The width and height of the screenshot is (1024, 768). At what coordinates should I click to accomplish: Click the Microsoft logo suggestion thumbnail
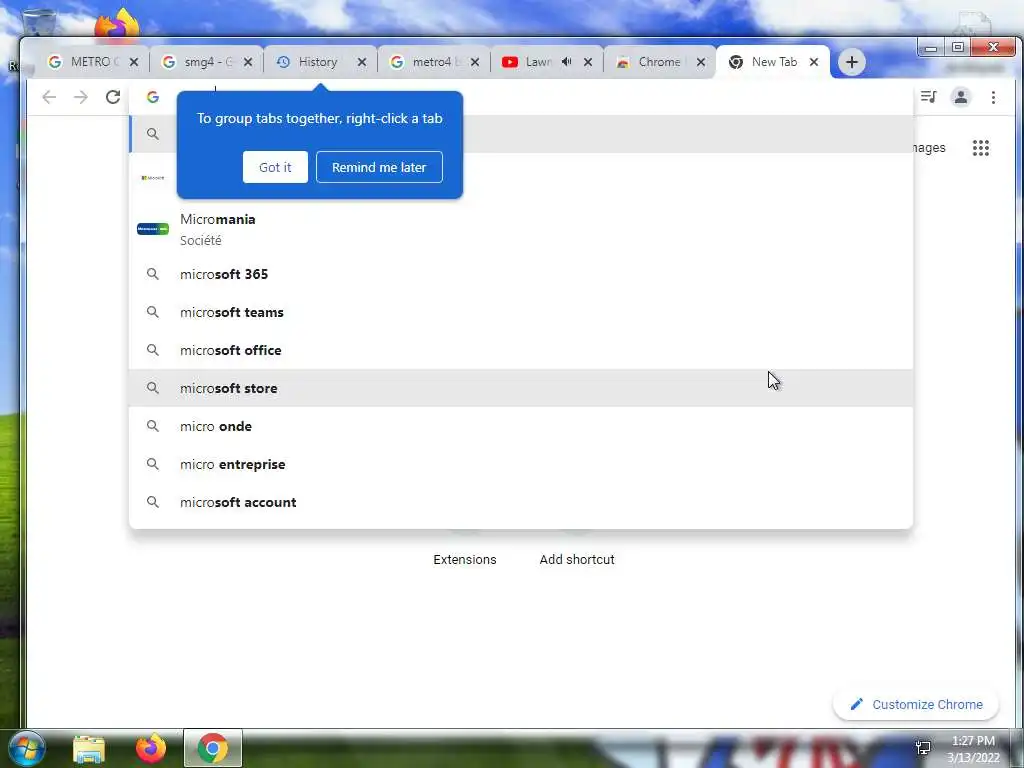pyautogui.click(x=153, y=178)
